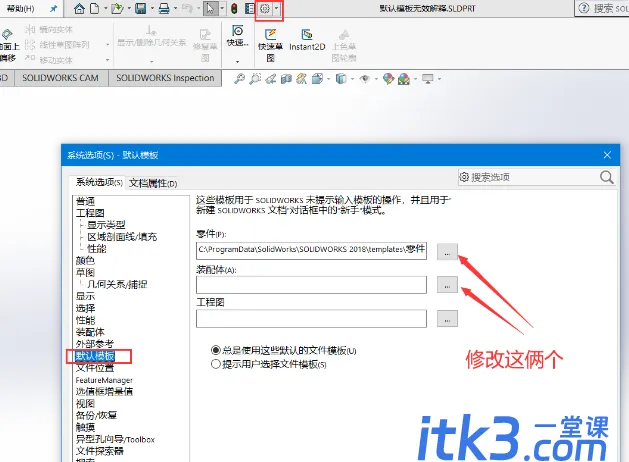Click the Previous View icon

pyautogui.click(x=271, y=79)
